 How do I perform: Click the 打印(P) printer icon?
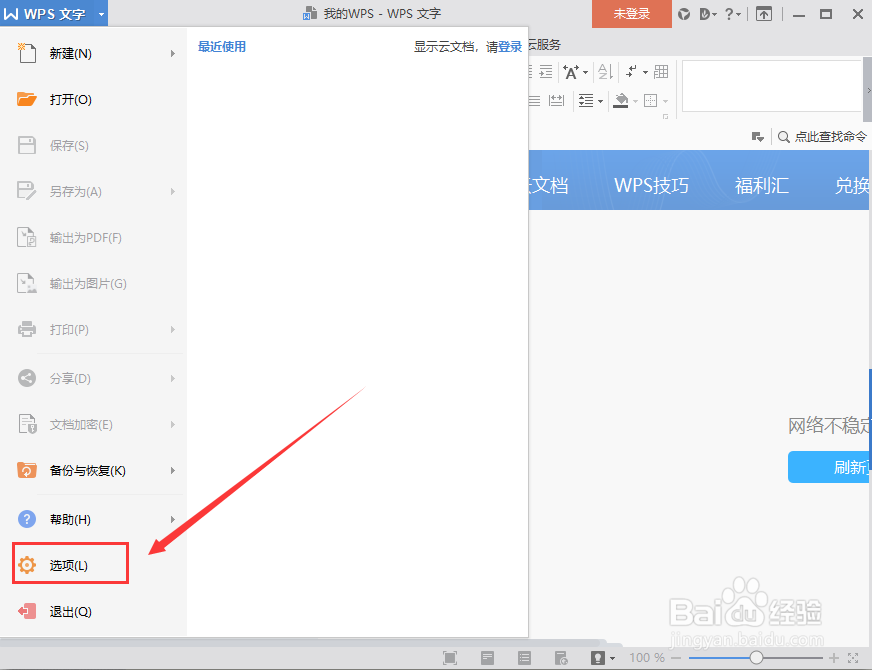[27, 329]
